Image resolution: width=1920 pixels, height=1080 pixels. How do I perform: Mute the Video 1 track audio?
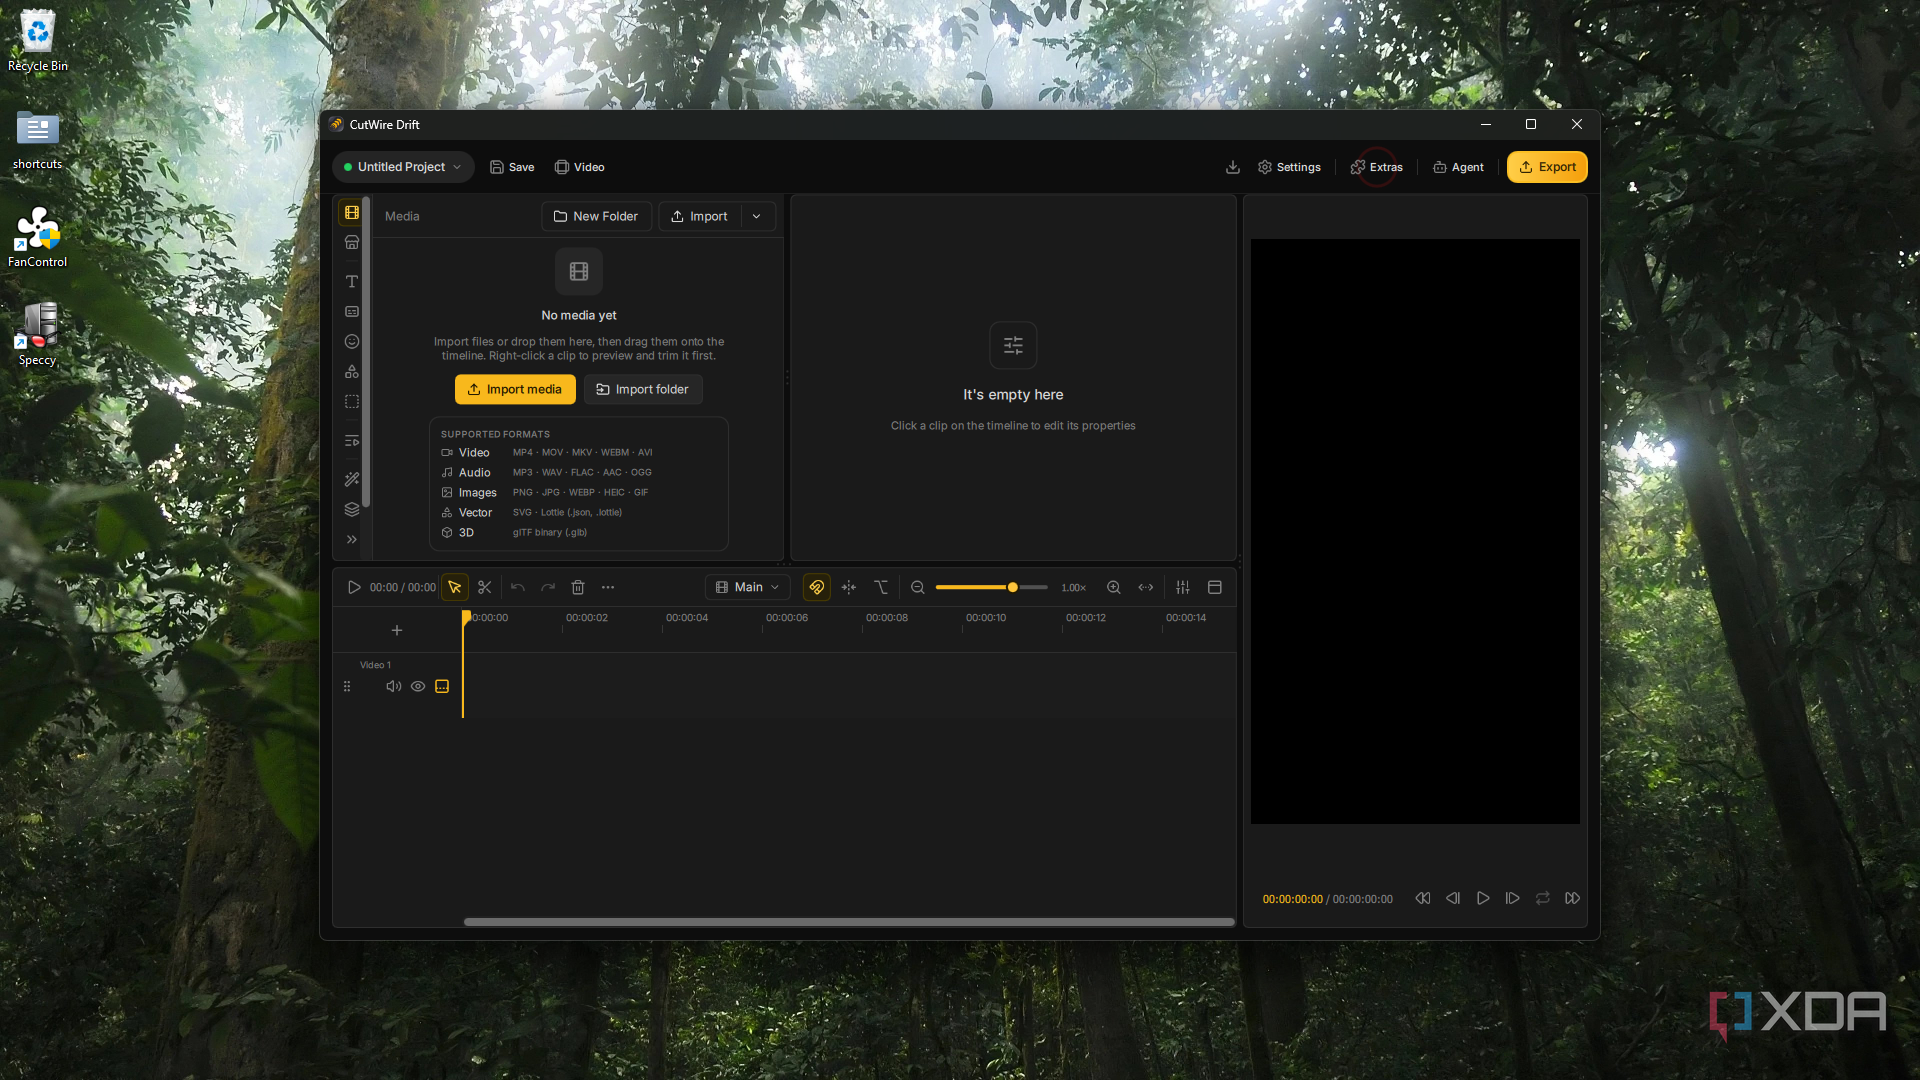[394, 686]
